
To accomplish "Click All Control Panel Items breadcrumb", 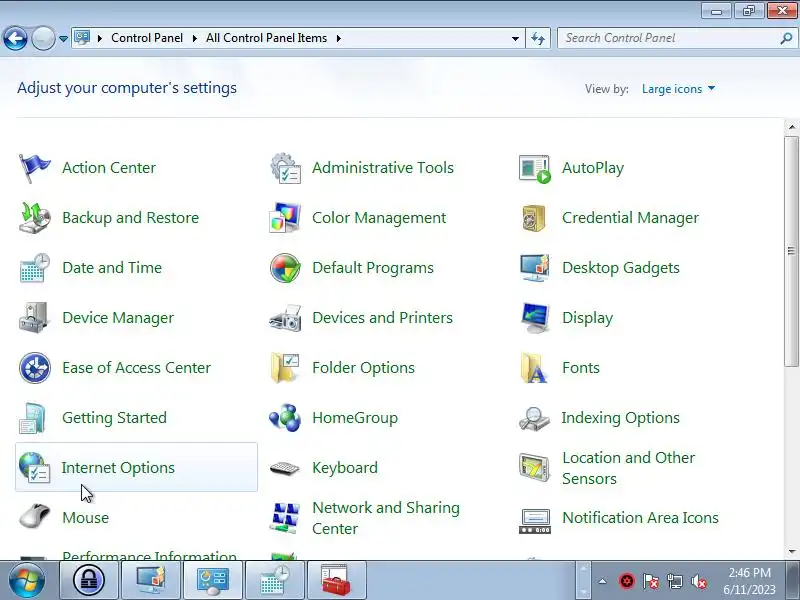I will click(266, 38).
